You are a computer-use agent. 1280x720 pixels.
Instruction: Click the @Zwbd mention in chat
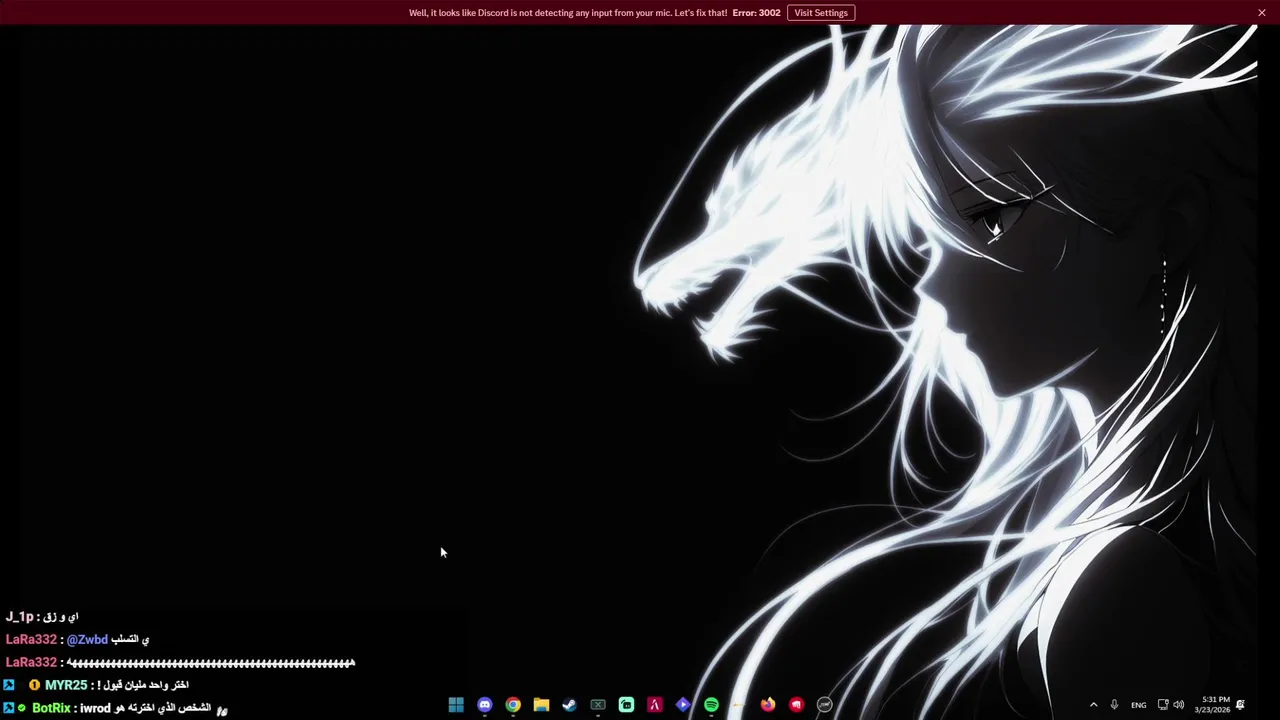pos(87,640)
